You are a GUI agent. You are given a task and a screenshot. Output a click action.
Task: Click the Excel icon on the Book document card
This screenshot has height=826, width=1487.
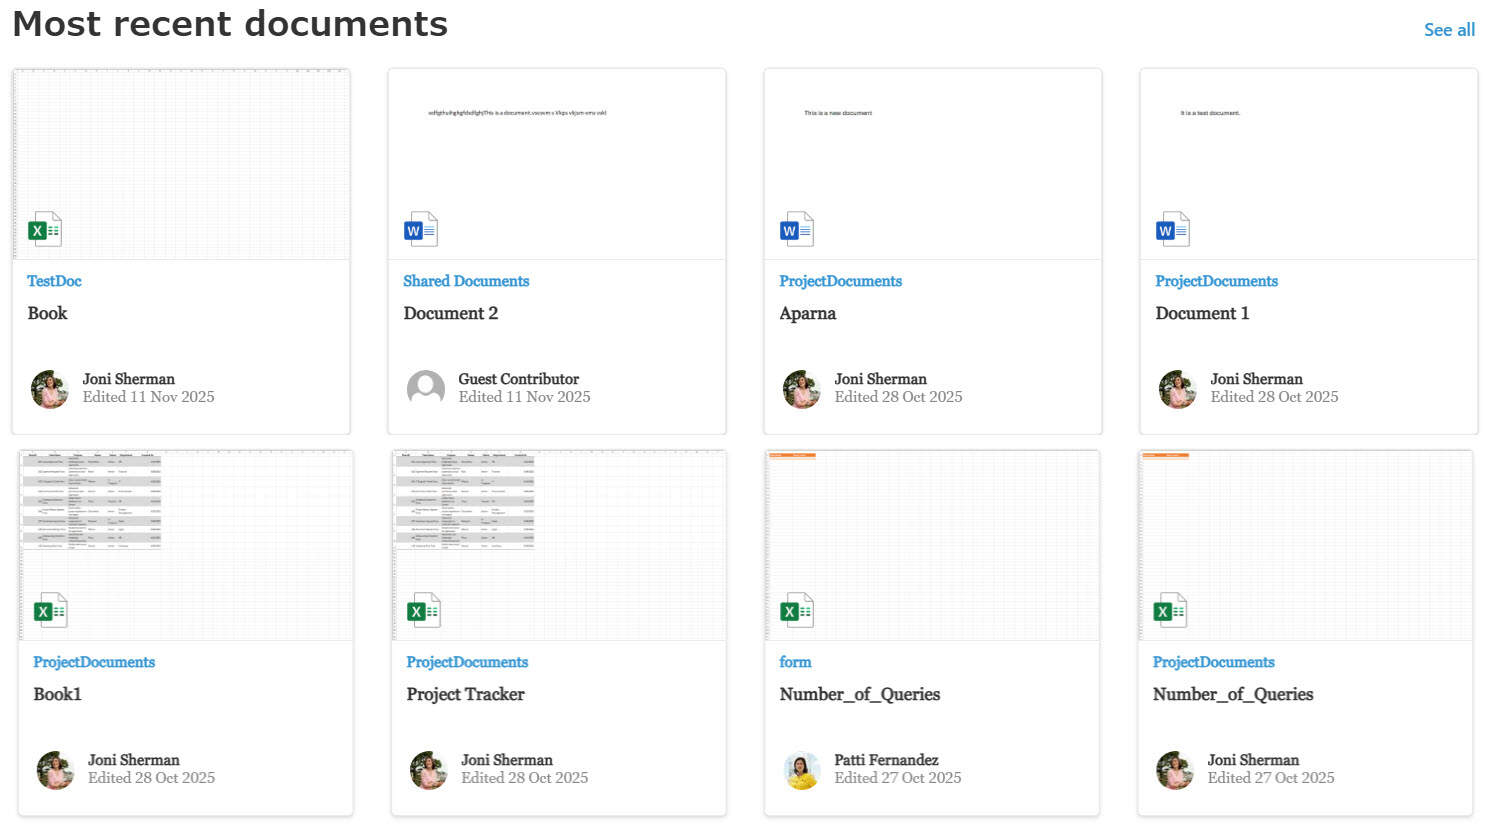pyautogui.click(x=44, y=228)
